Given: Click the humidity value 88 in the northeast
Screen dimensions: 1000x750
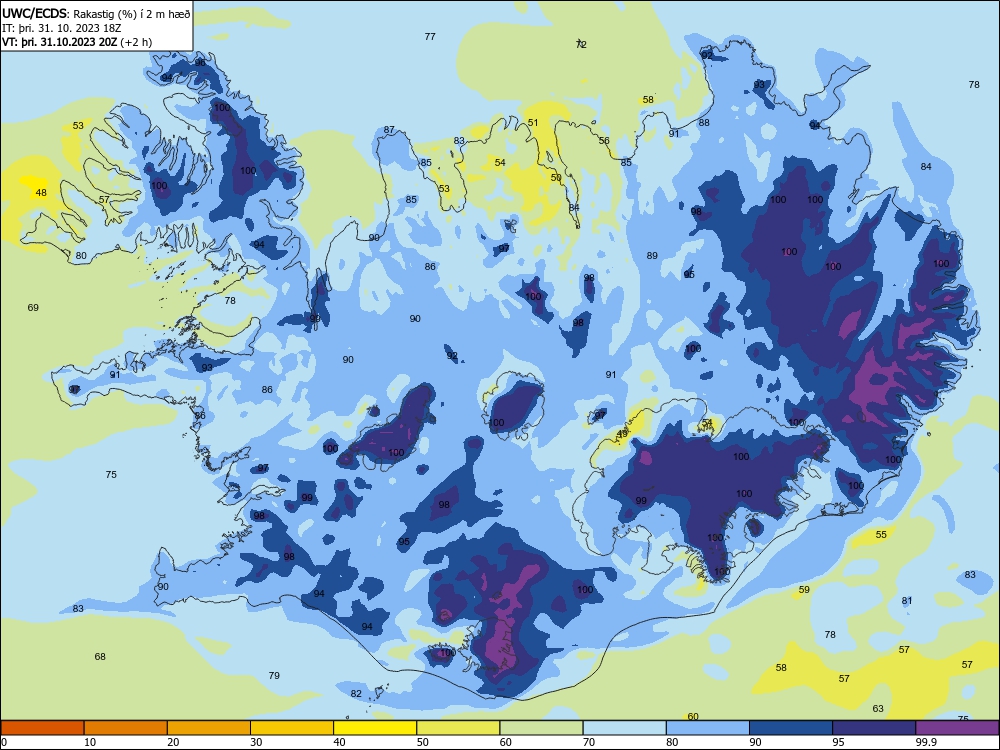Looking at the screenshot, I should 704,122.
